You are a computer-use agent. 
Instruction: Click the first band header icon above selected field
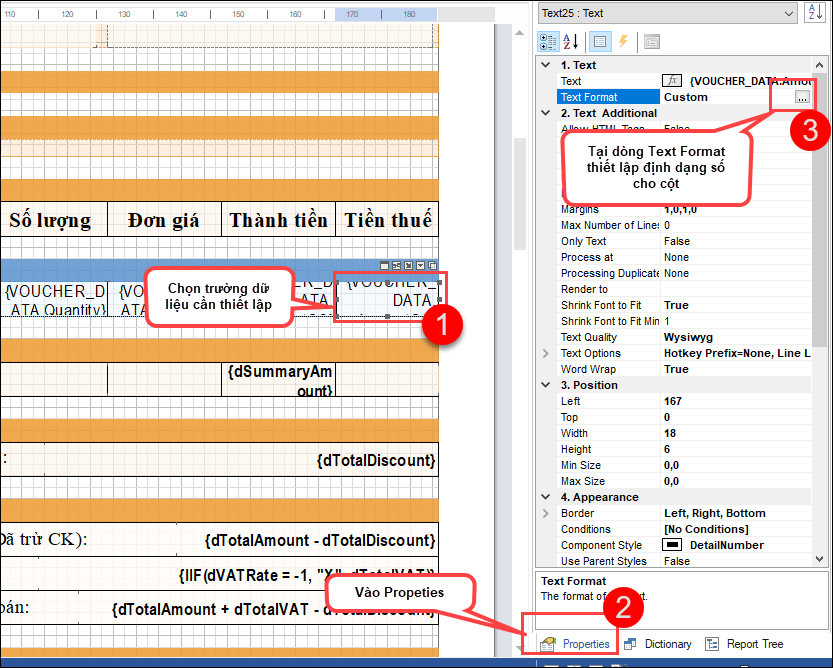(384, 265)
